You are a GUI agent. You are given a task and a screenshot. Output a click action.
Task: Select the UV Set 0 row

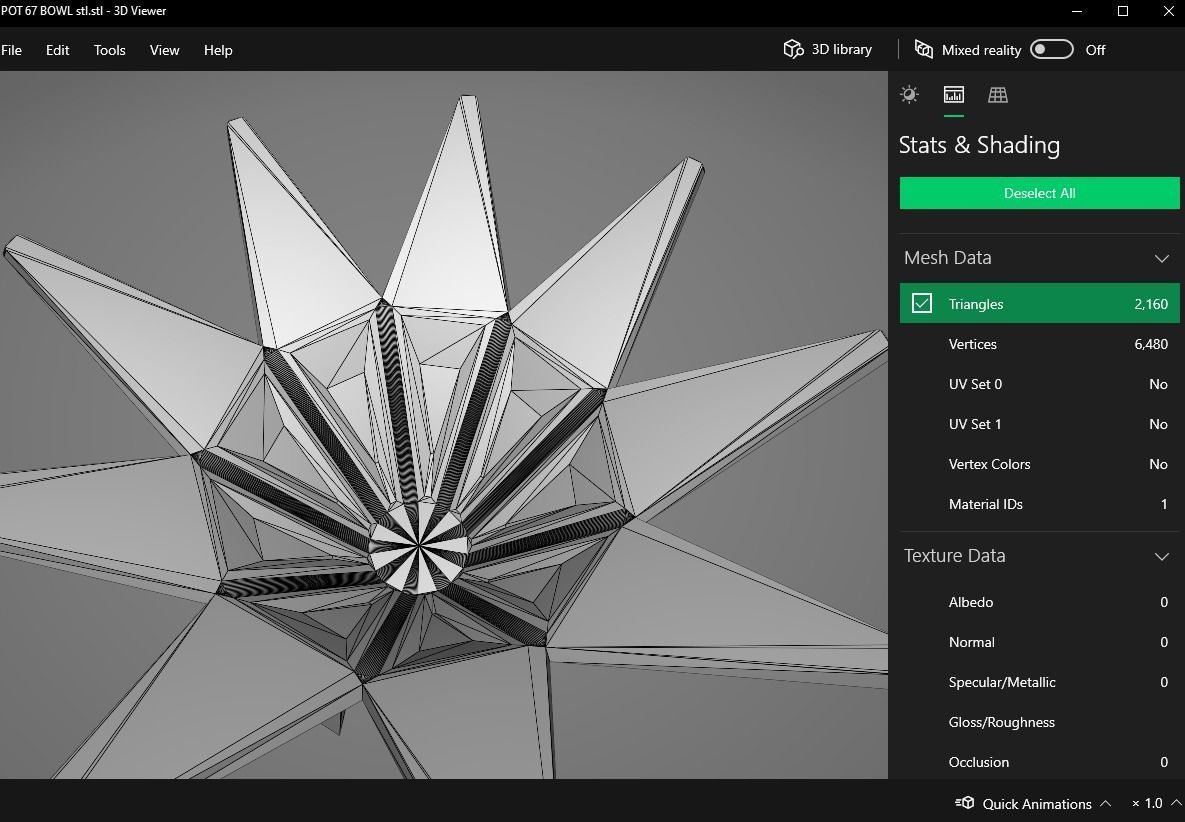(1039, 384)
